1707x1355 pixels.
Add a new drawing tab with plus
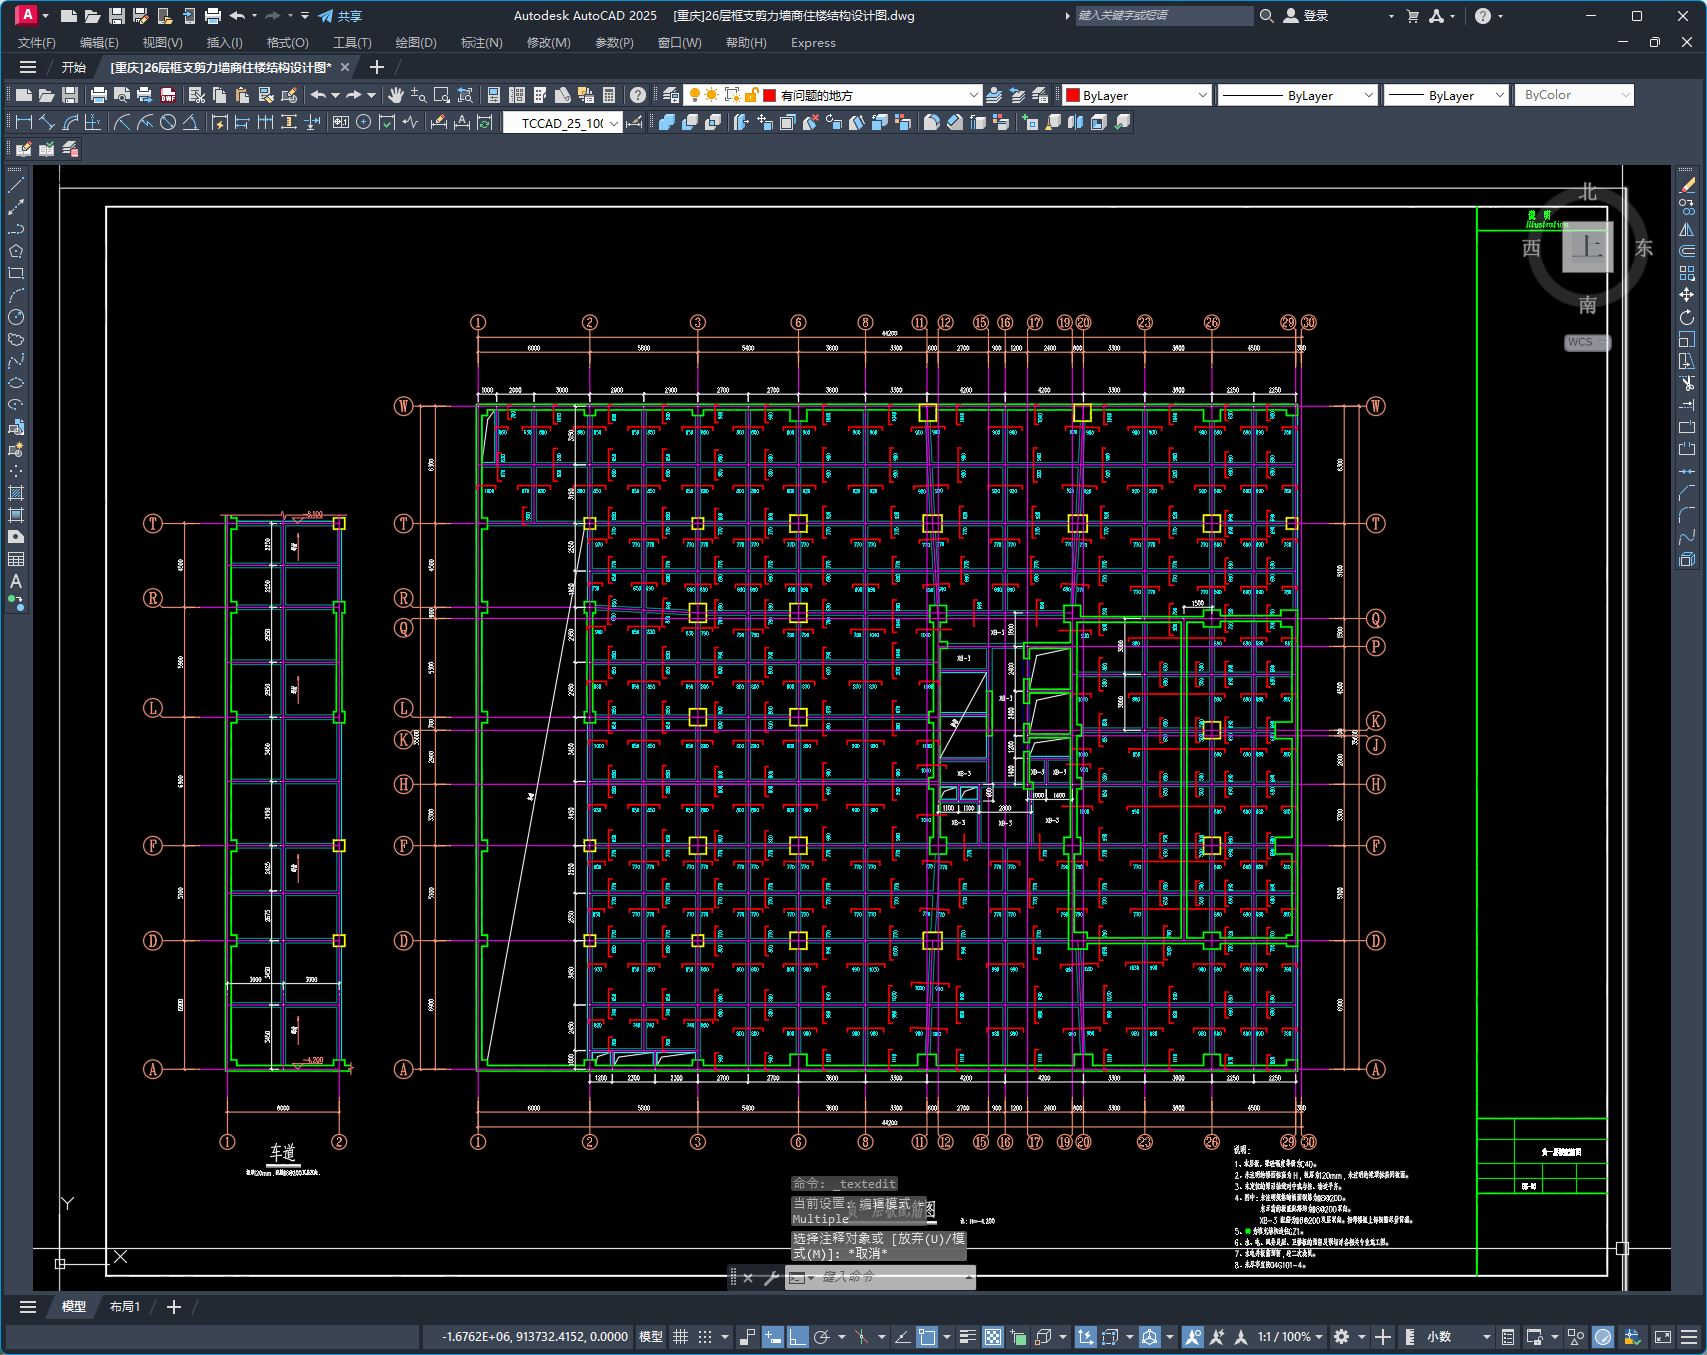(x=377, y=67)
